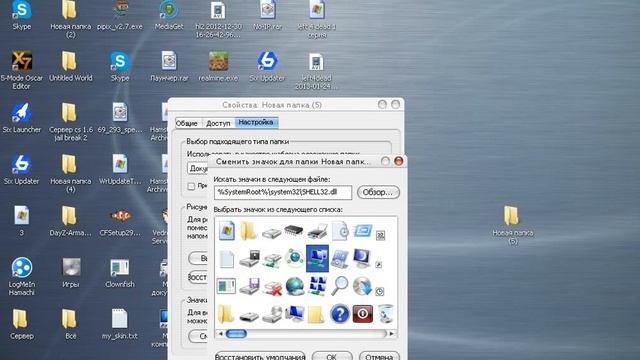Image resolution: width=640 pixels, height=360 pixels.
Task: Click the icon list left scroll arrow
Action: click(x=220, y=334)
